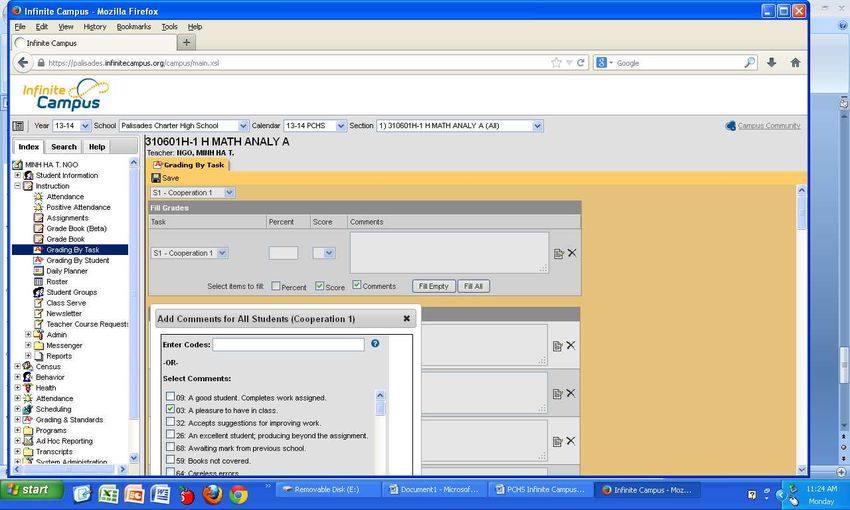Click the Save disk icon
Screen dimensions: 850x510
156,178
